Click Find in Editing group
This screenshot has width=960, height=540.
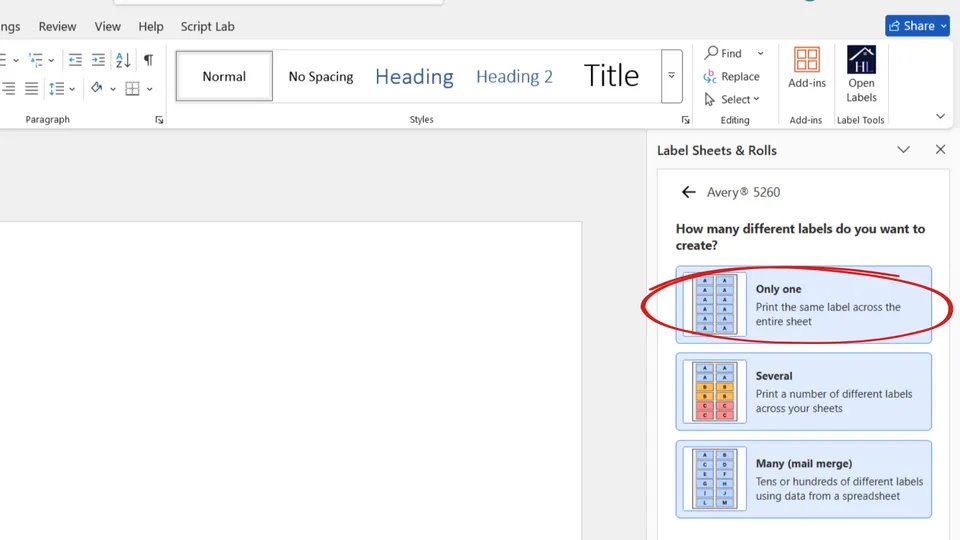pos(724,53)
